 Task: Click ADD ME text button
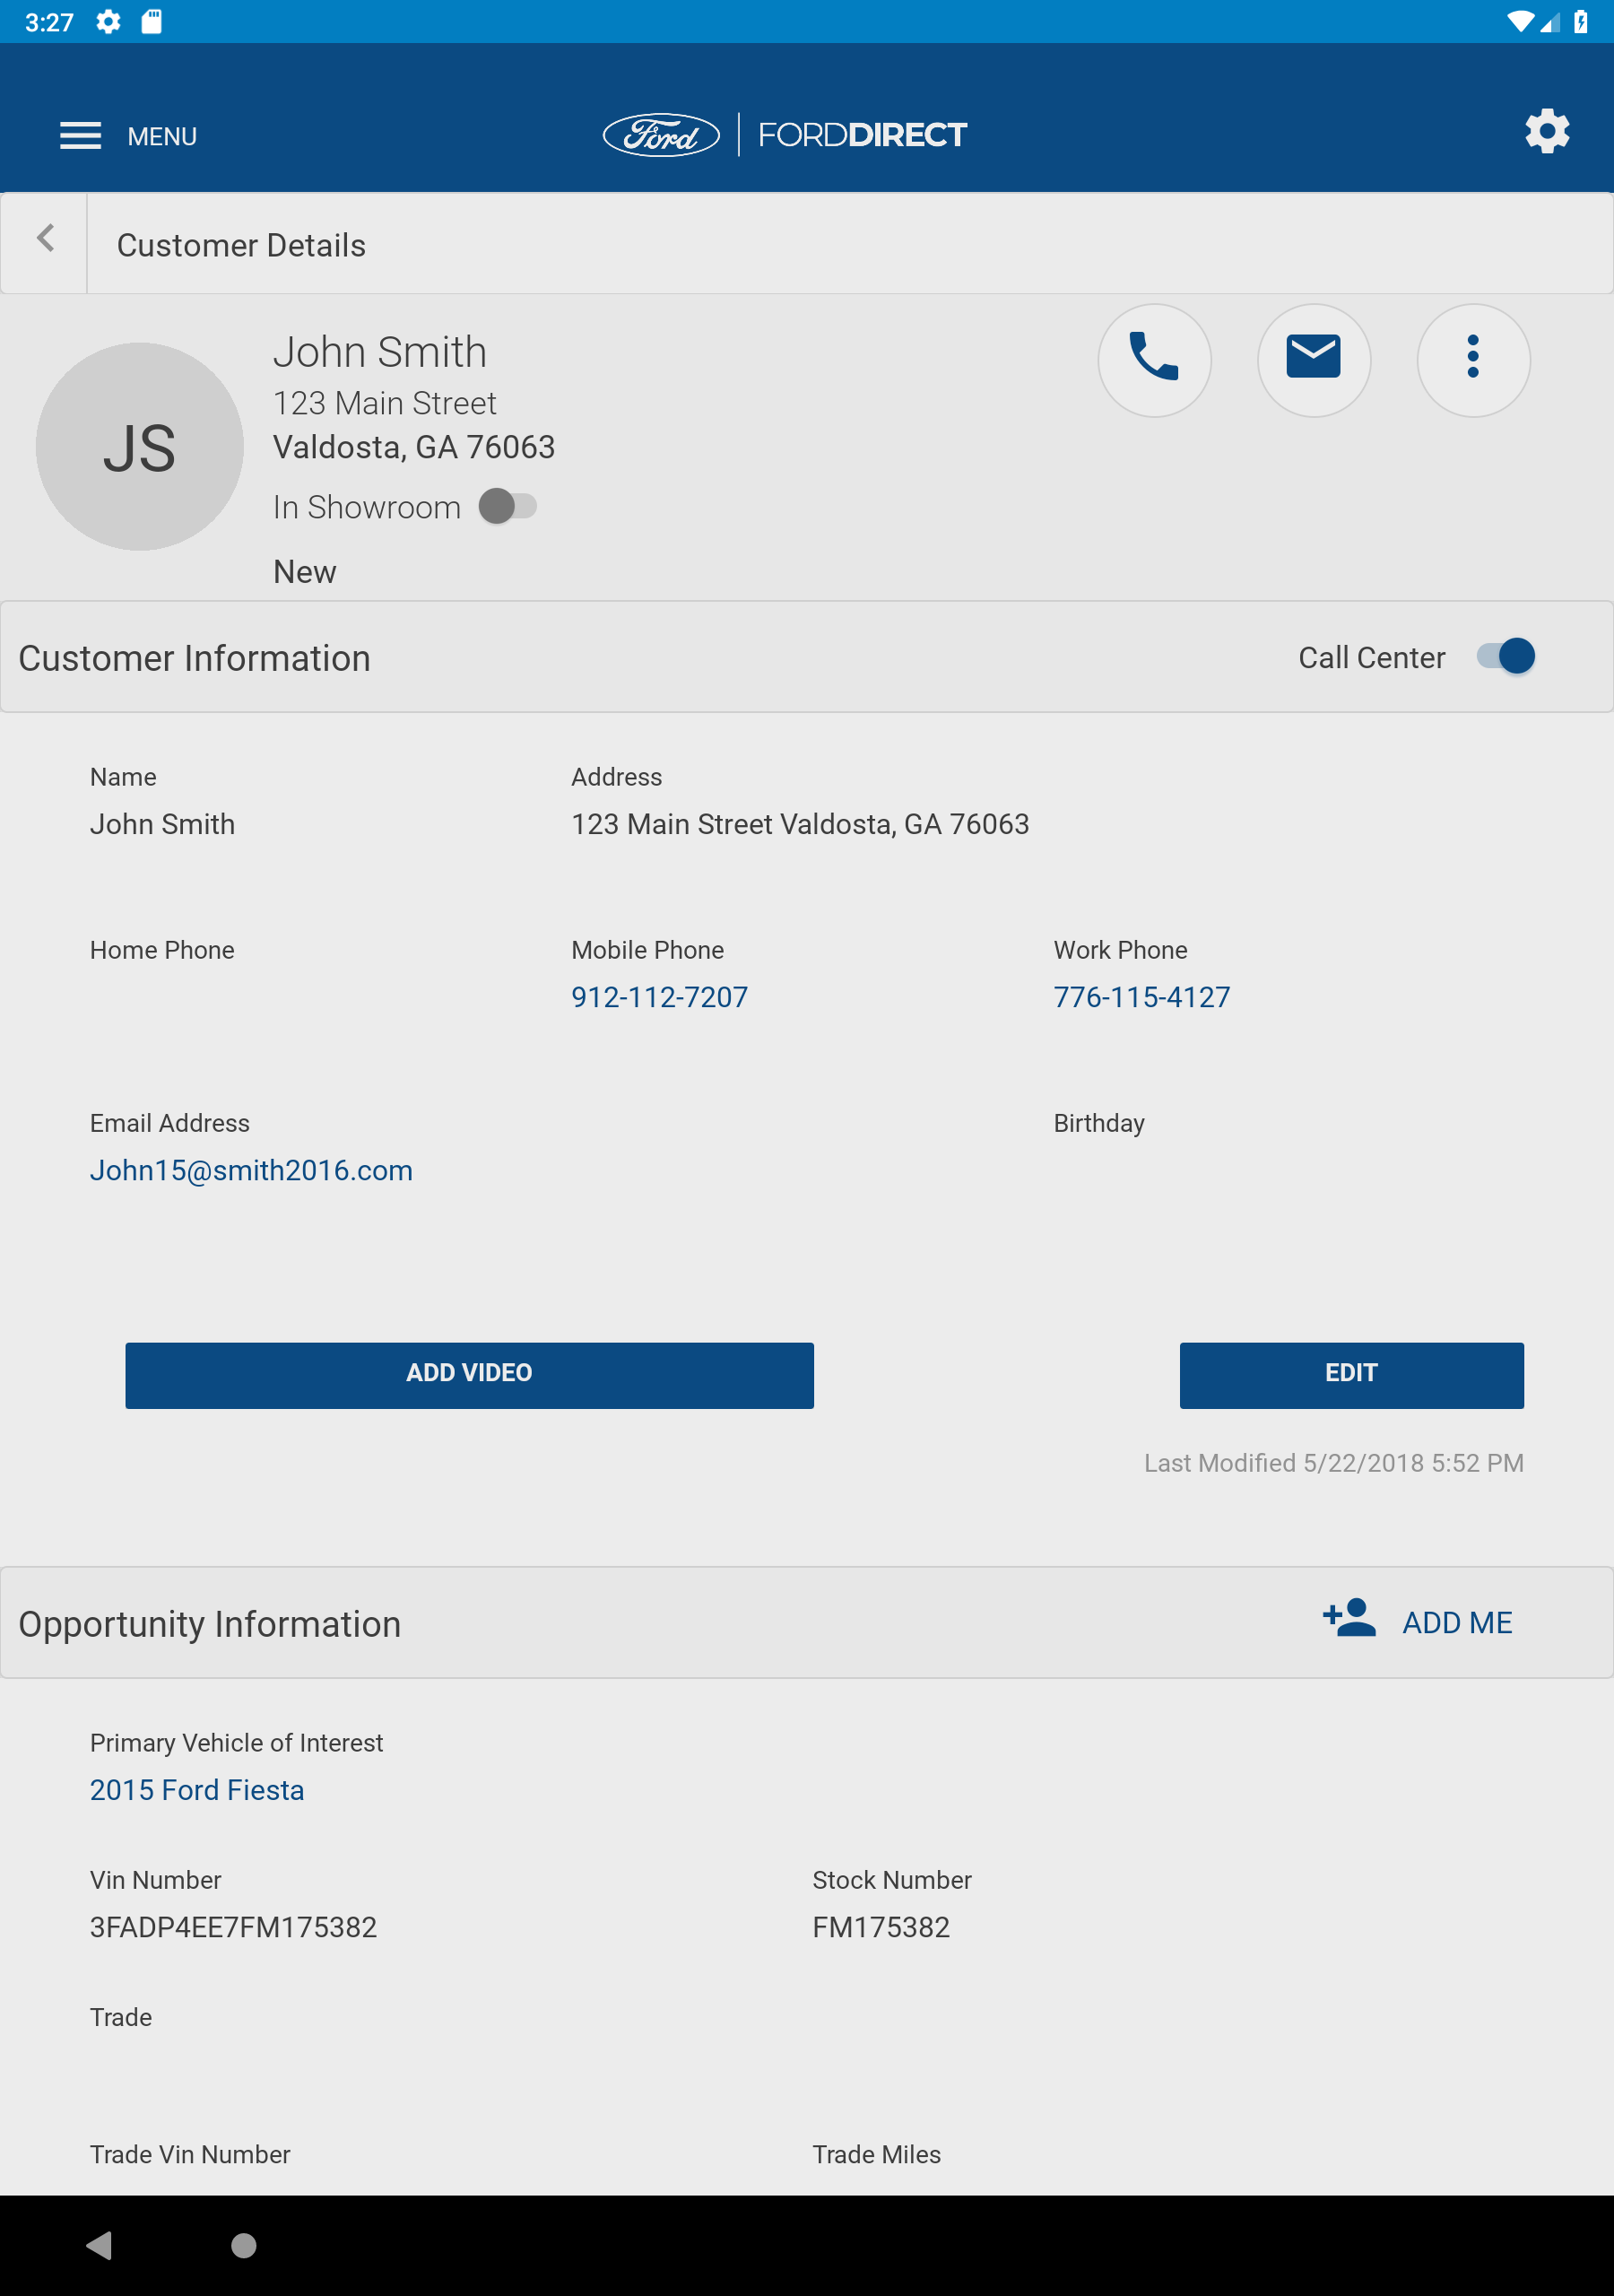click(1456, 1622)
